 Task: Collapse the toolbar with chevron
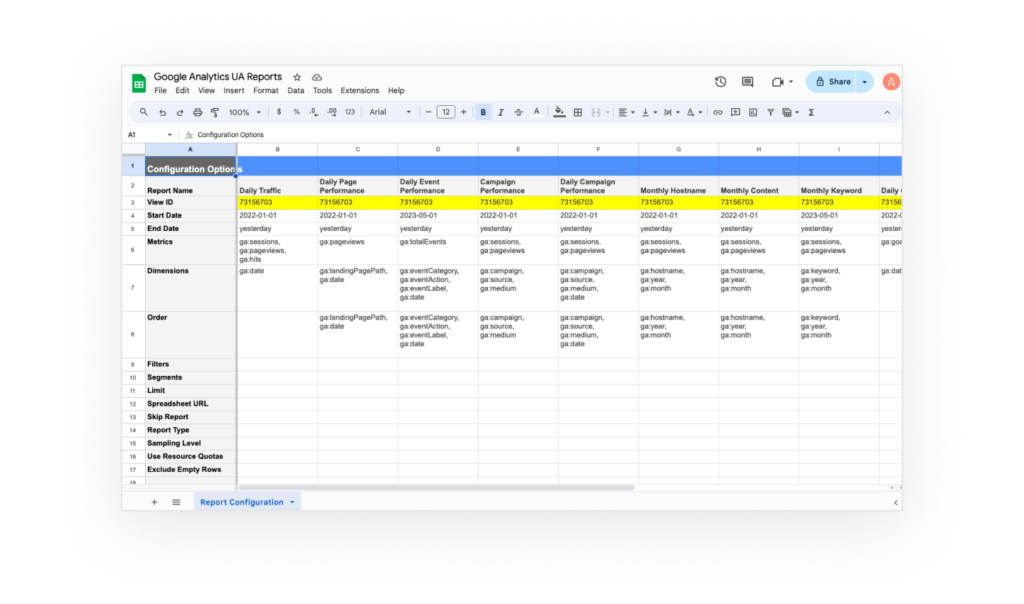887,112
